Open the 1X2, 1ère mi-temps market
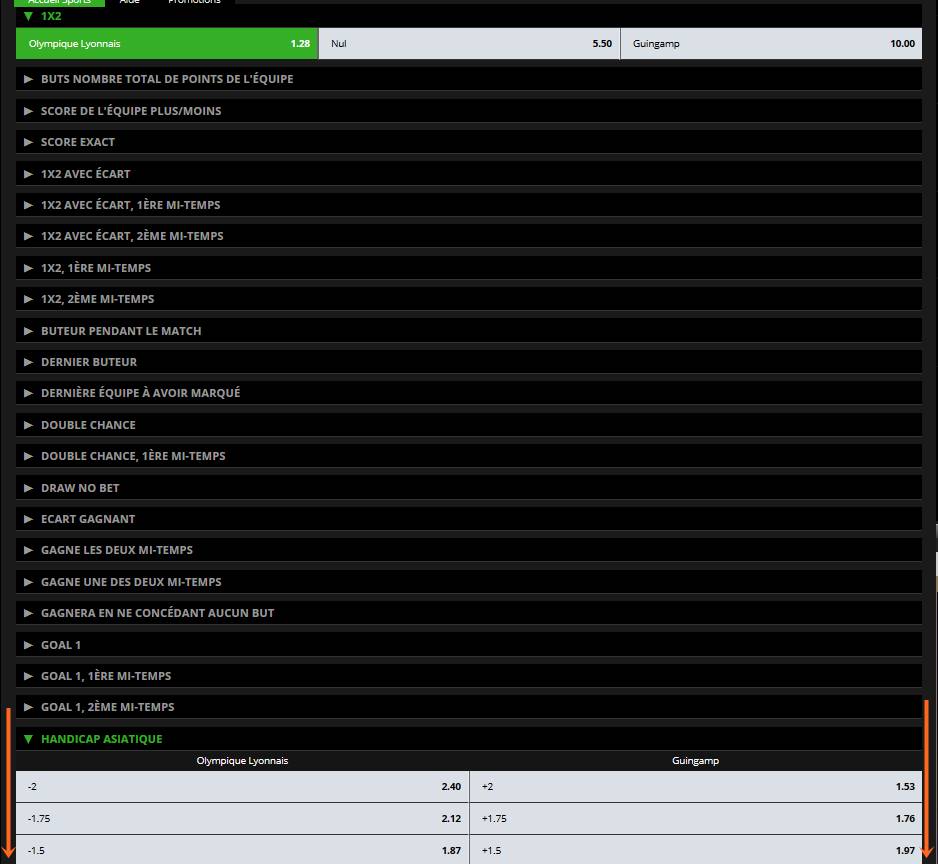Screen dimensions: 938x864 click(x=468, y=268)
